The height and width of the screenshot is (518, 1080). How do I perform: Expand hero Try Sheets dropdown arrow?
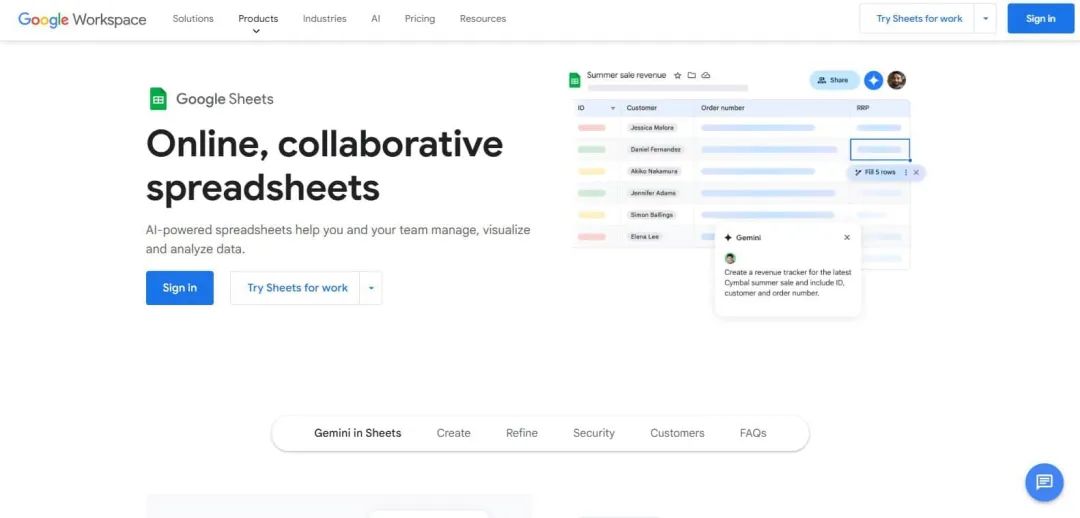tap(371, 288)
